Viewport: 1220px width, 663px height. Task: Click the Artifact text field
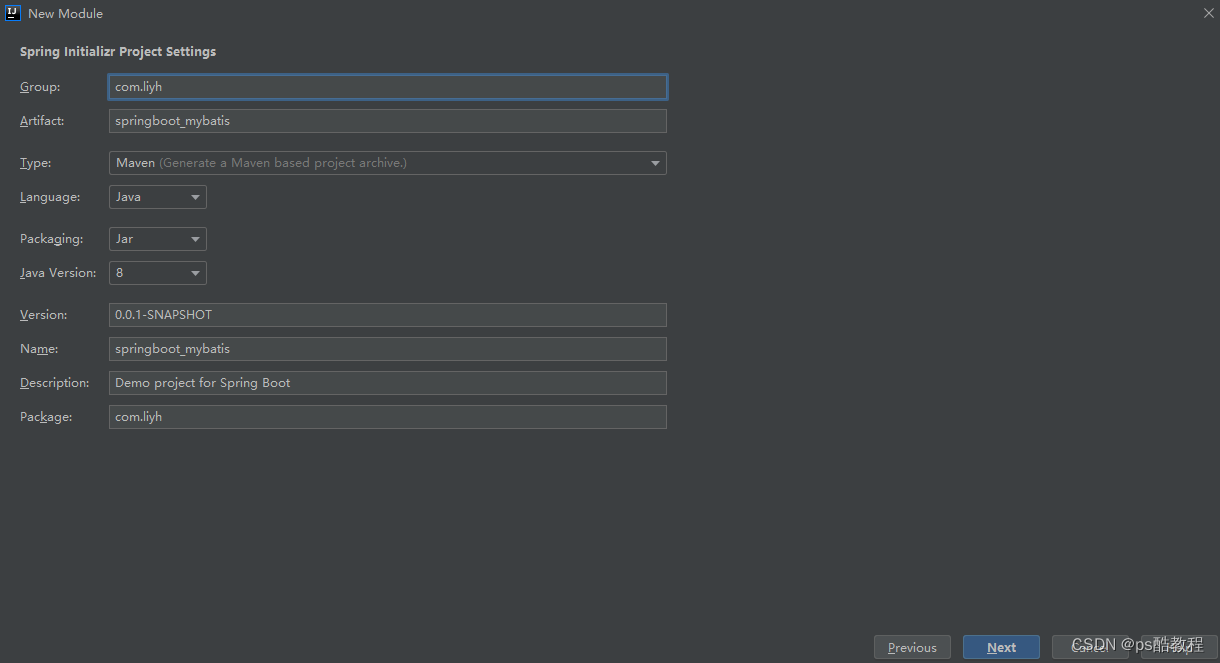[x=387, y=121]
